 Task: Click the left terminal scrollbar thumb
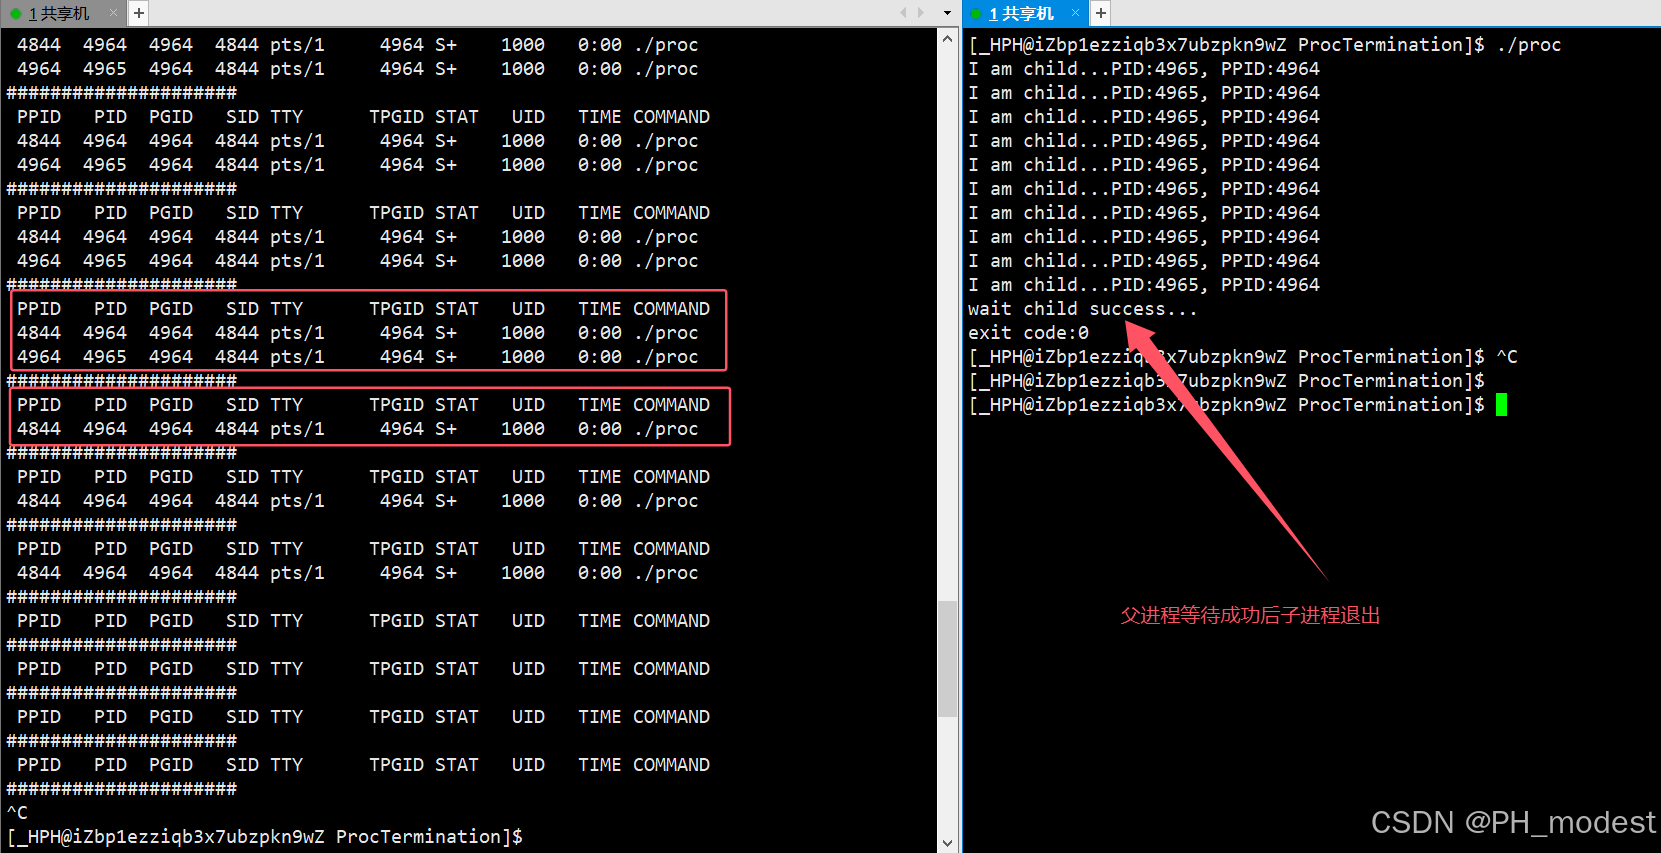click(x=948, y=659)
